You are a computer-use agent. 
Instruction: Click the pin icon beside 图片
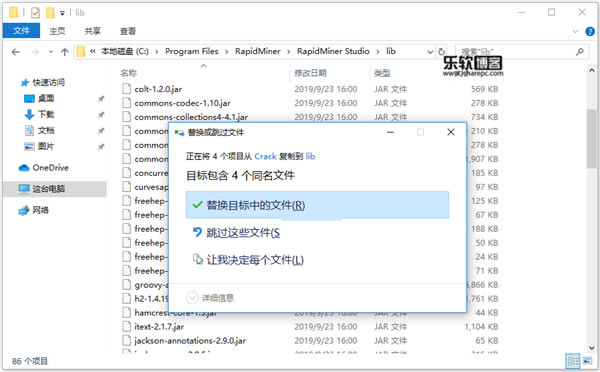pos(101,147)
